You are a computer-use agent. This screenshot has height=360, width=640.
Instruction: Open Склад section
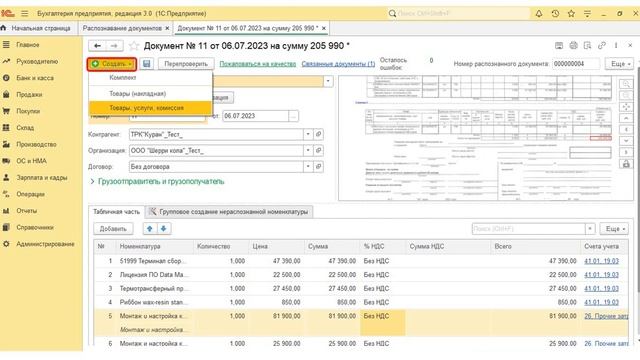25,127
